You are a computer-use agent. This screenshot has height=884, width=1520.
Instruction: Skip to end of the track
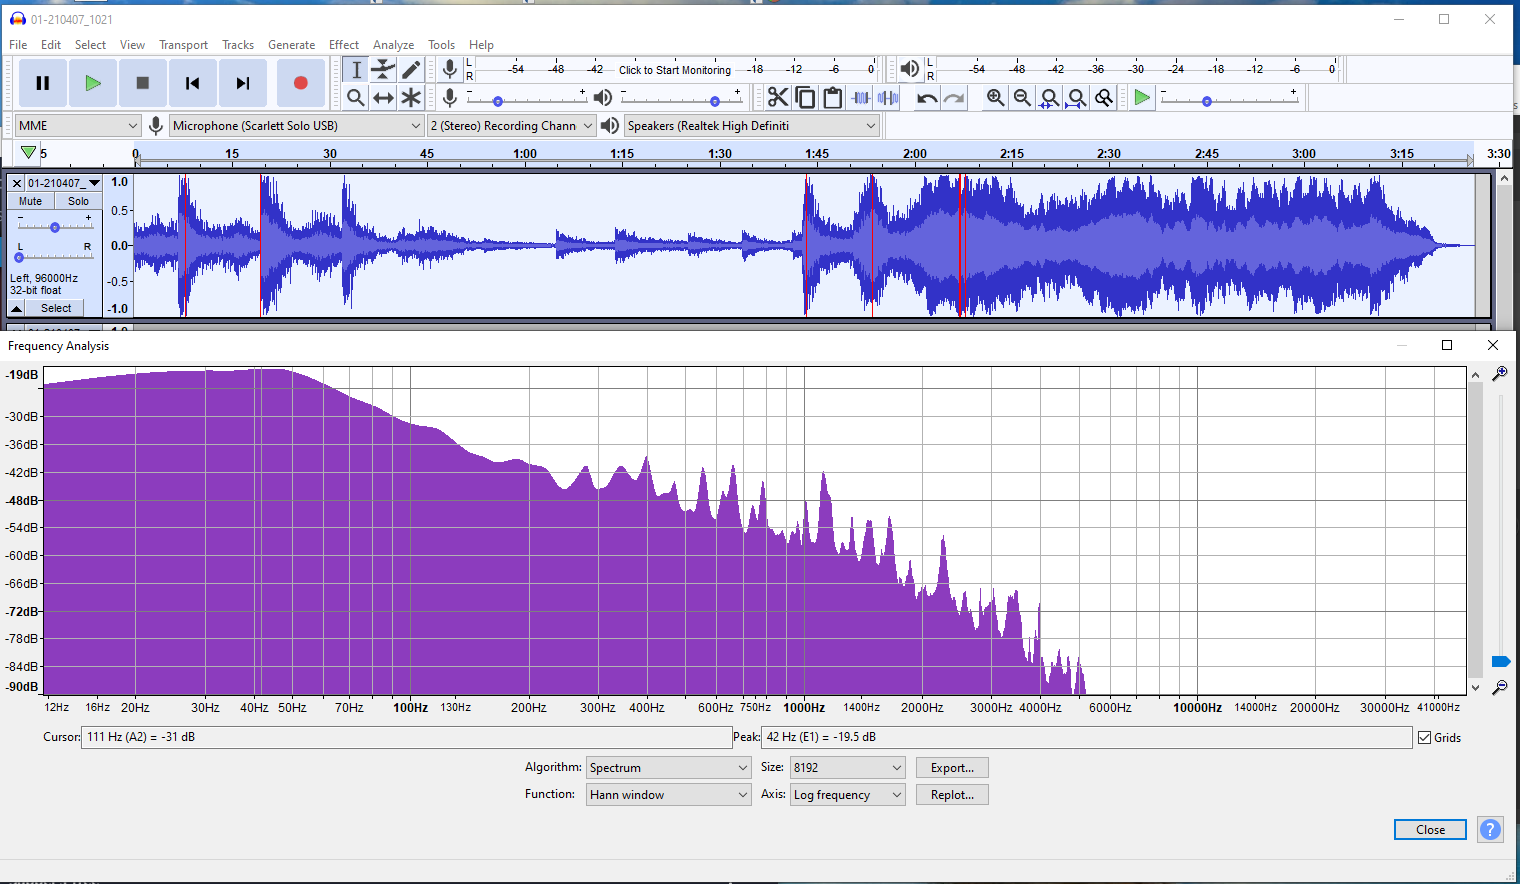point(242,83)
